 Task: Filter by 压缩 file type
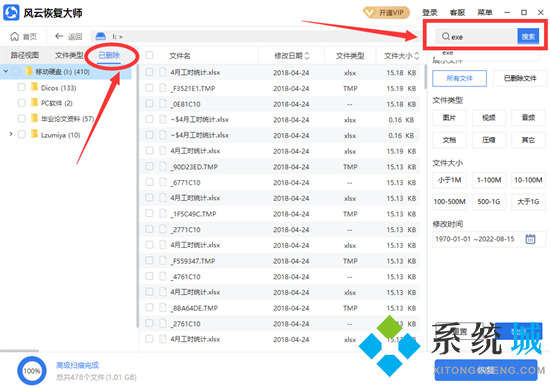(x=489, y=140)
